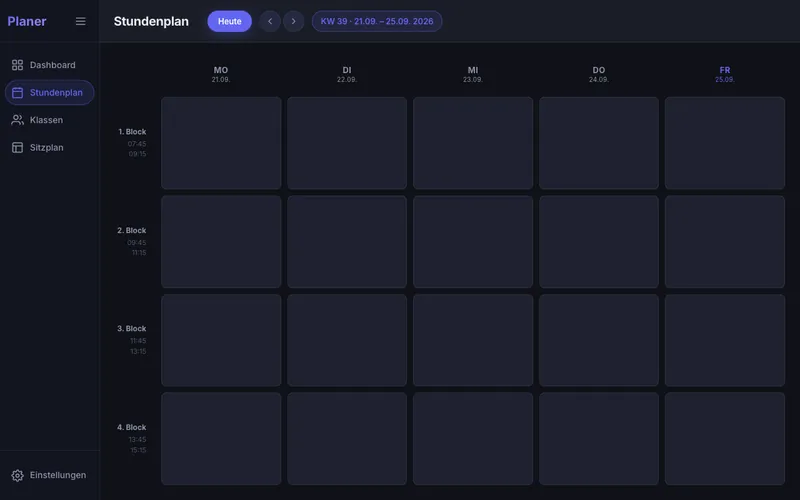Screen dimensions: 800x500
Task: Click the Einstellungen gear icon
Action: click(x=17, y=476)
